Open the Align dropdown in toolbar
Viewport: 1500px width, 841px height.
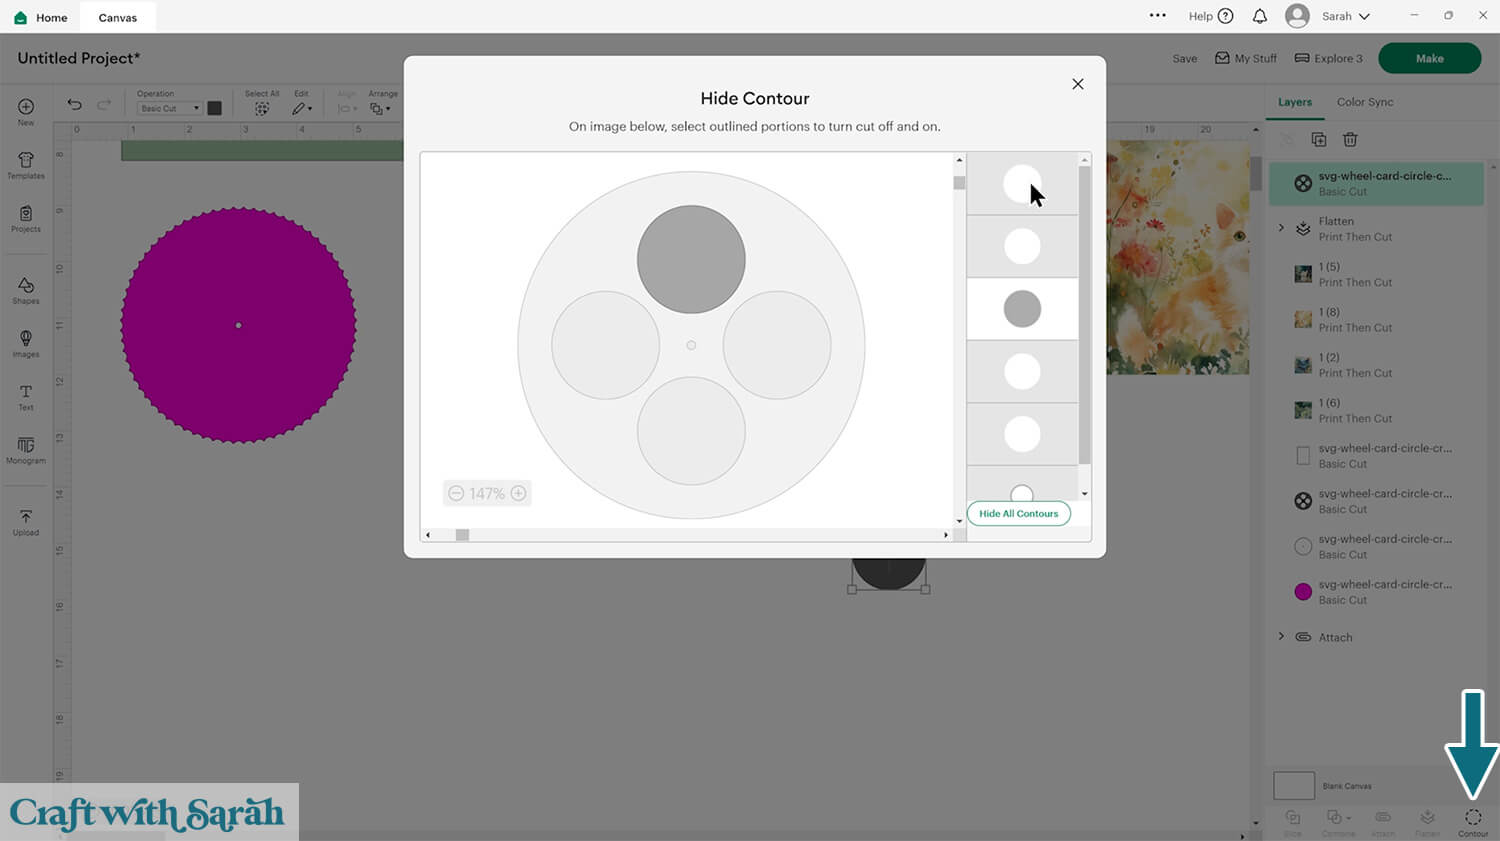(x=346, y=108)
